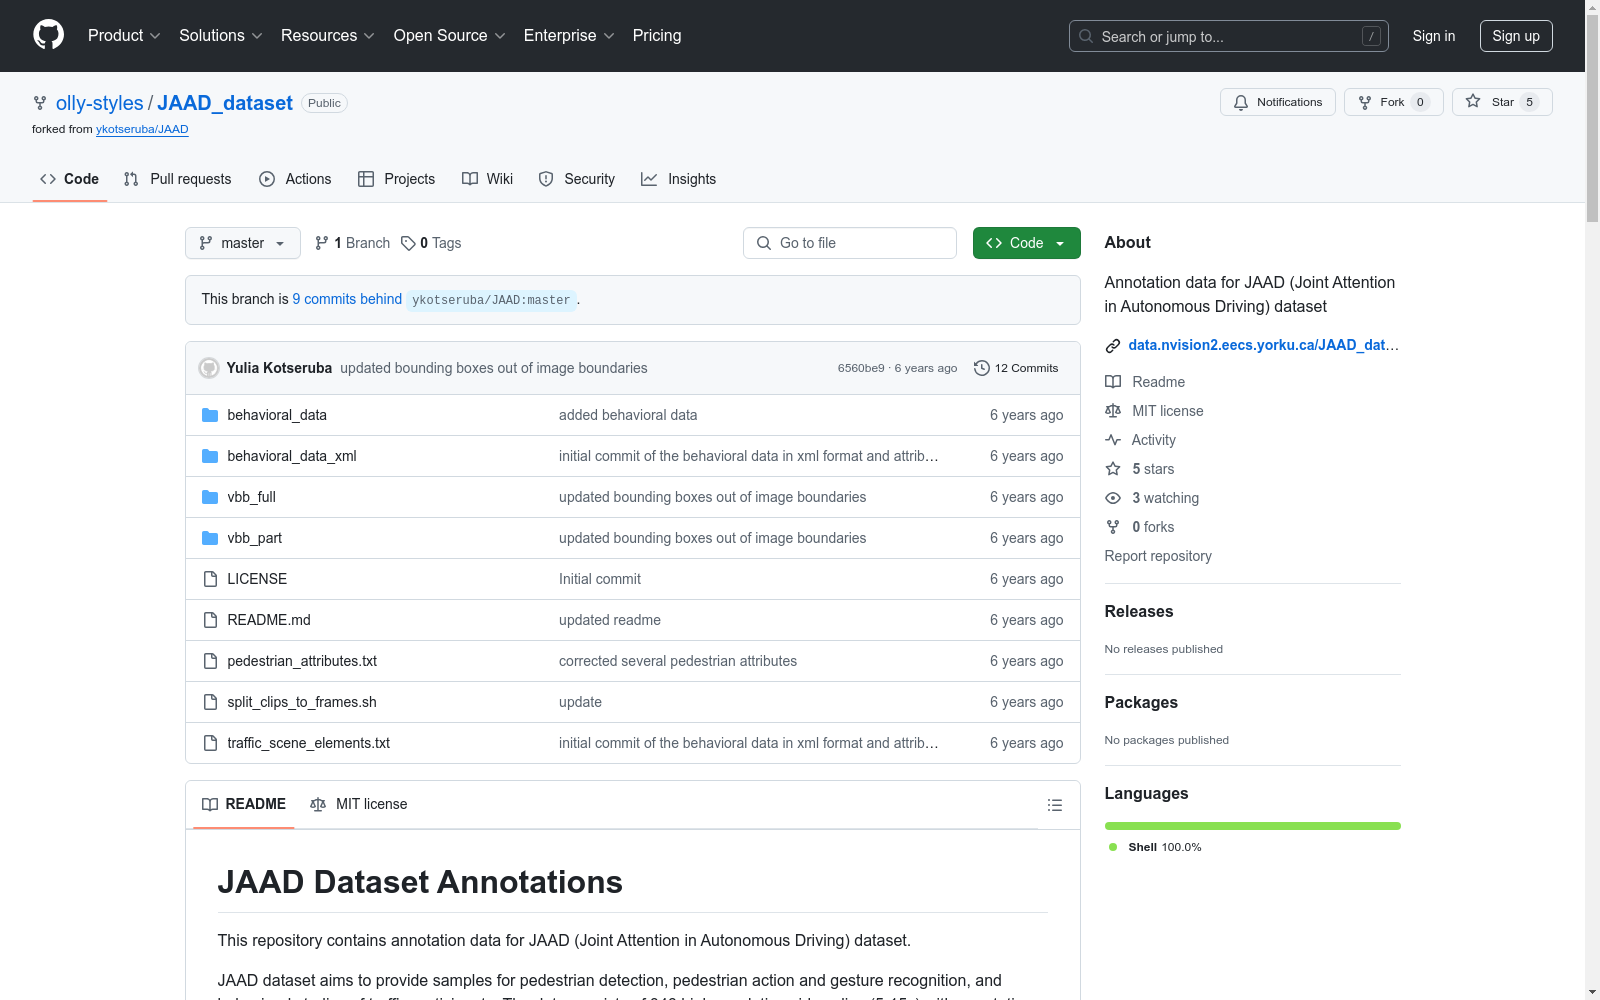Expand the Enterprise menu

point(569,35)
